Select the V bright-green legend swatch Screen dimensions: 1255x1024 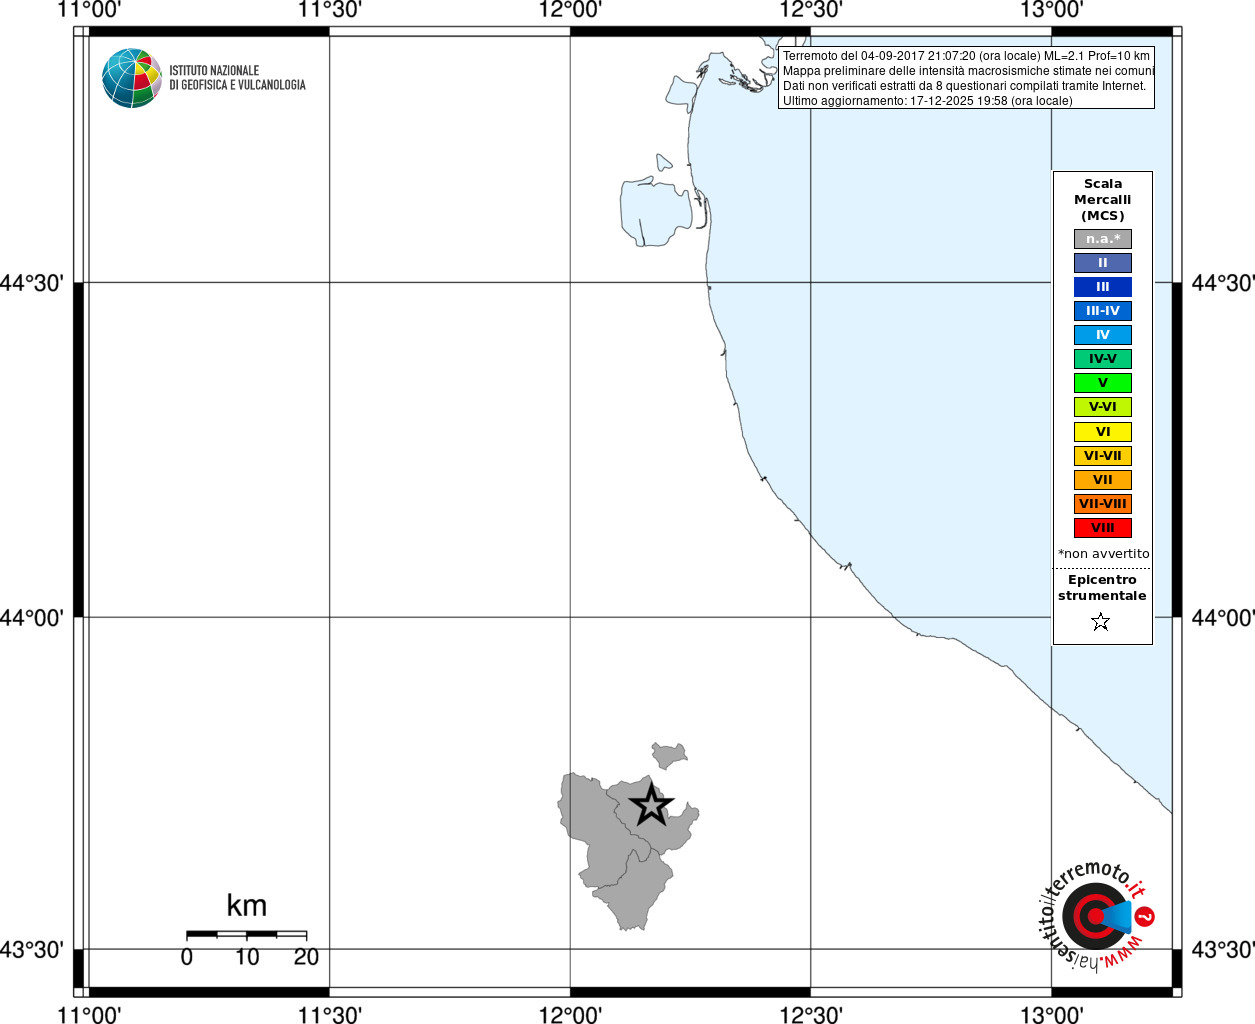point(1103,383)
